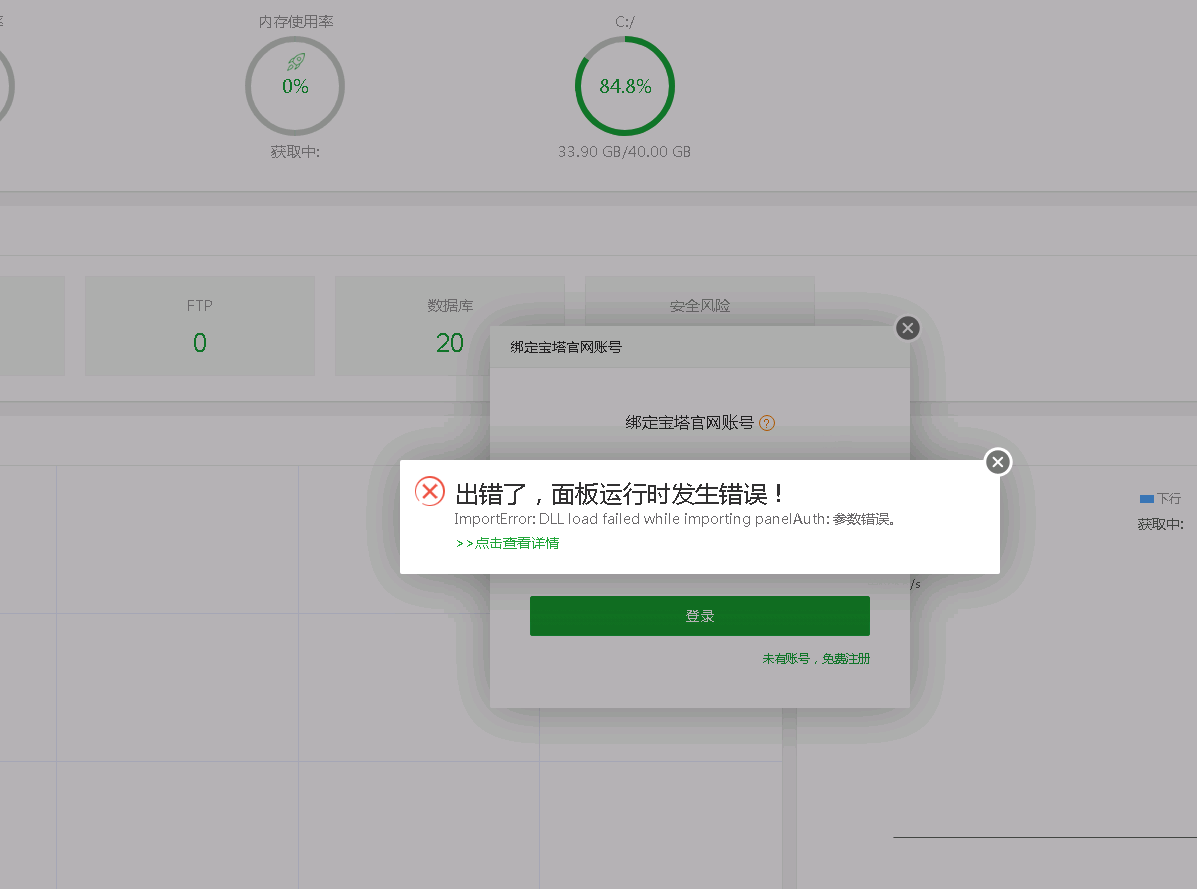Open the FTP count card
The width and height of the screenshot is (1197, 889).
point(200,326)
